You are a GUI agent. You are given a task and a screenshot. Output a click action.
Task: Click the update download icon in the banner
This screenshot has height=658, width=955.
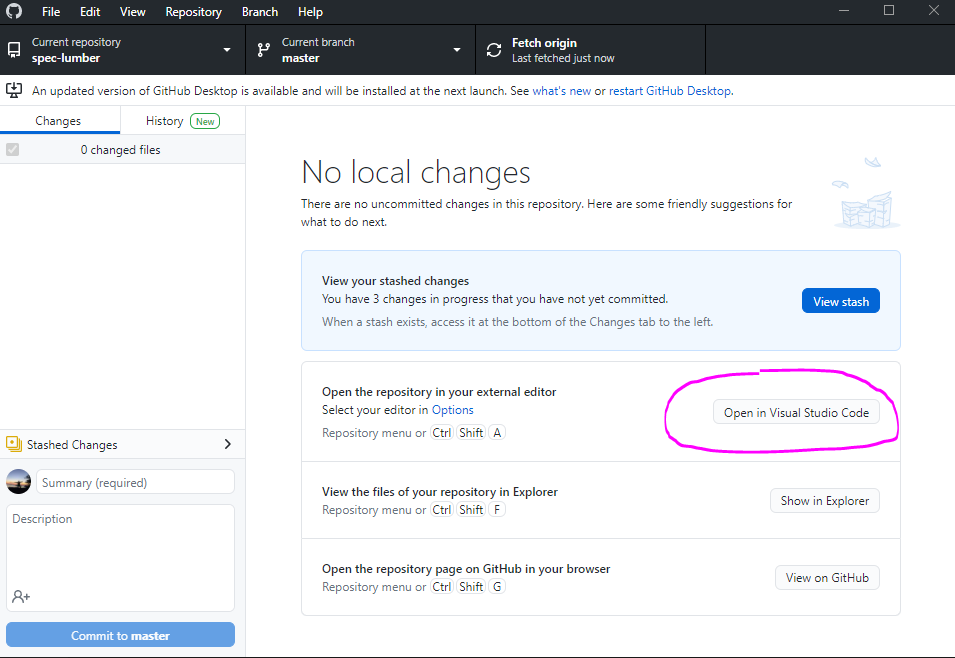14,90
